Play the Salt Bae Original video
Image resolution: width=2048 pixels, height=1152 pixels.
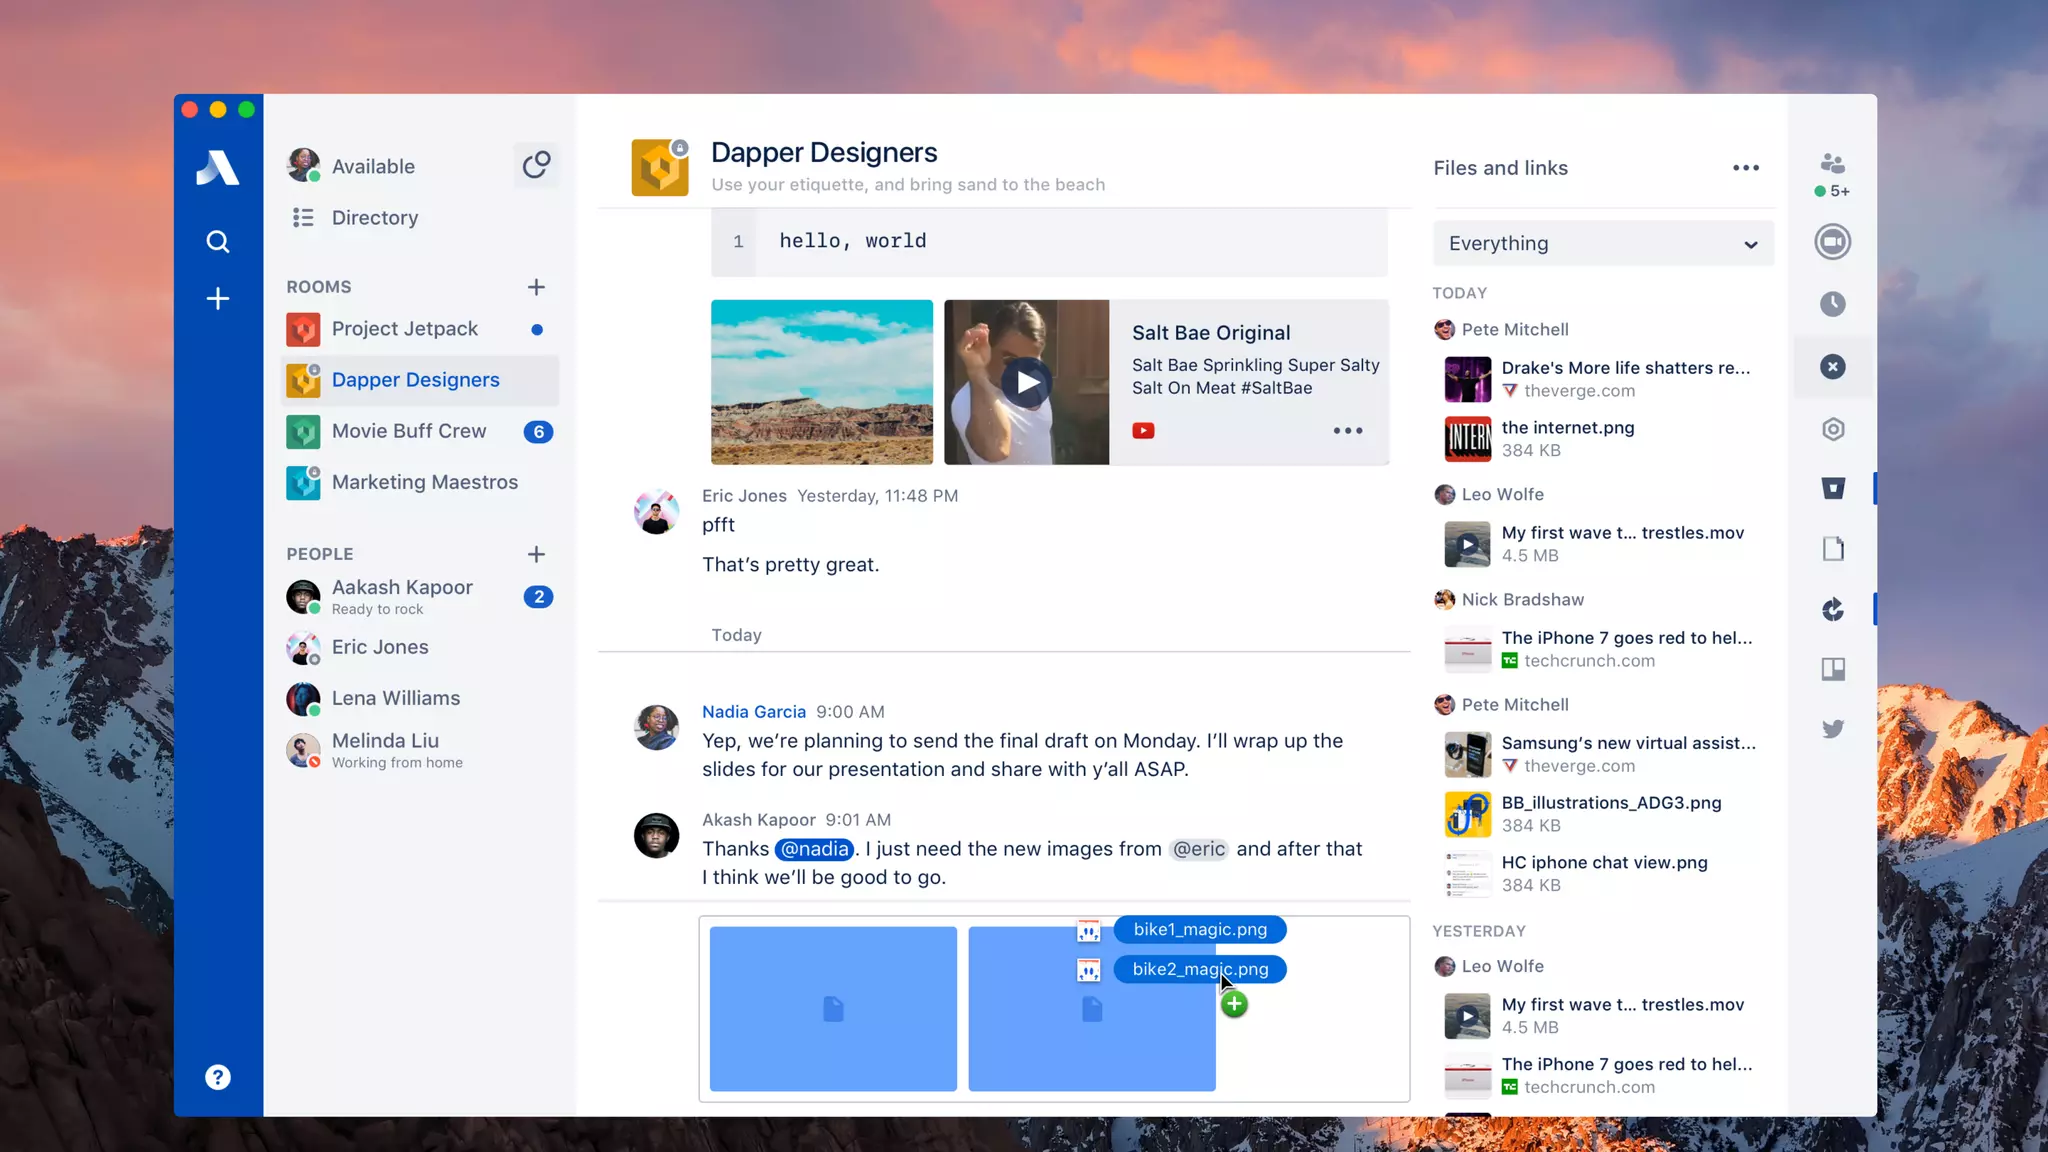click(x=1027, y=382)
